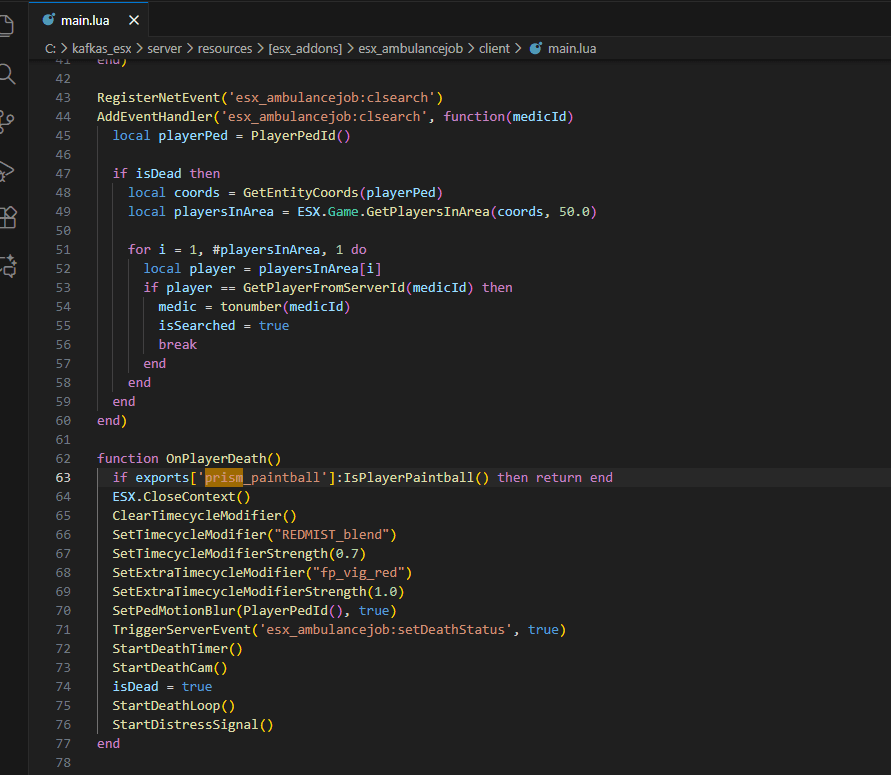Click the Lua file icon on the main.lua tab

(46, 20)
